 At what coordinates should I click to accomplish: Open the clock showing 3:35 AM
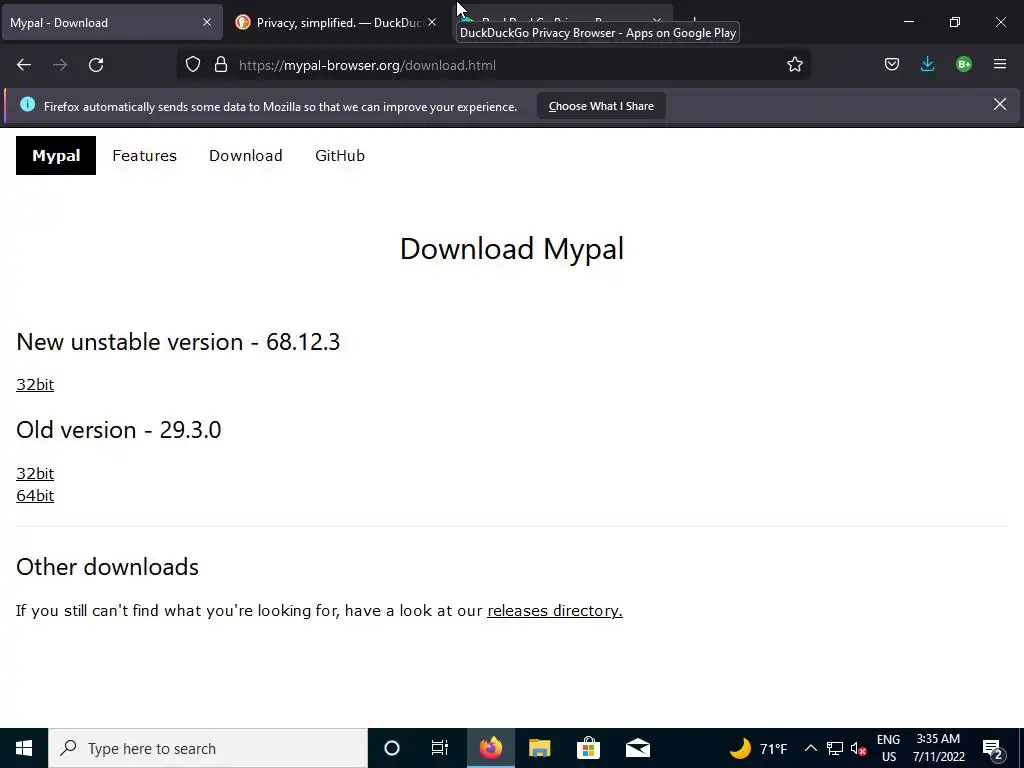click(x=938, y=748)
